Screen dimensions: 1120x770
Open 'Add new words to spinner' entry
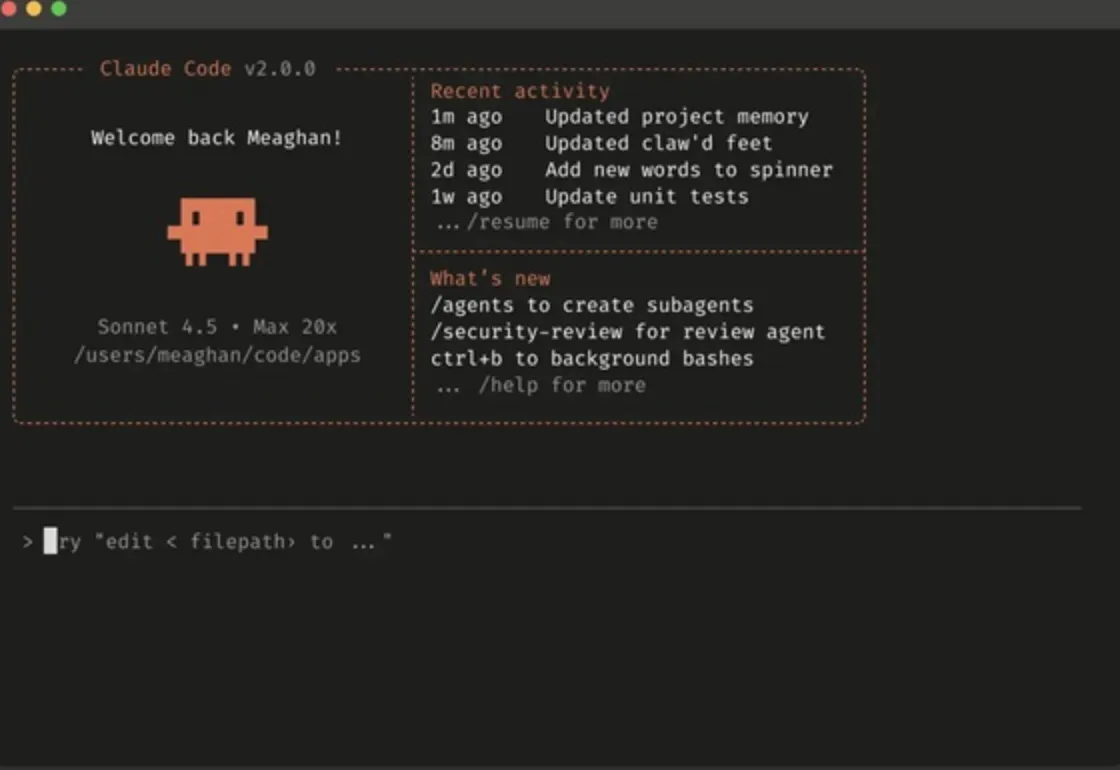tap(688, 170)
